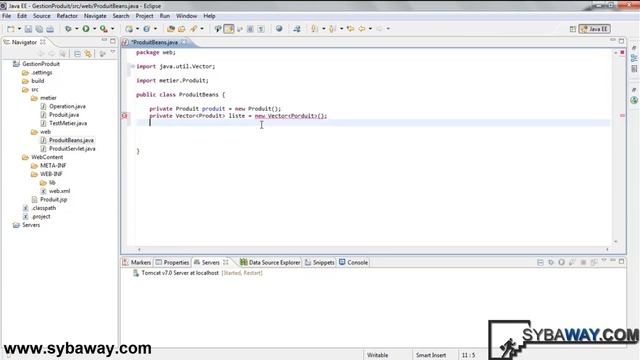
Task: Open the File menu
Action: [7, 16]
